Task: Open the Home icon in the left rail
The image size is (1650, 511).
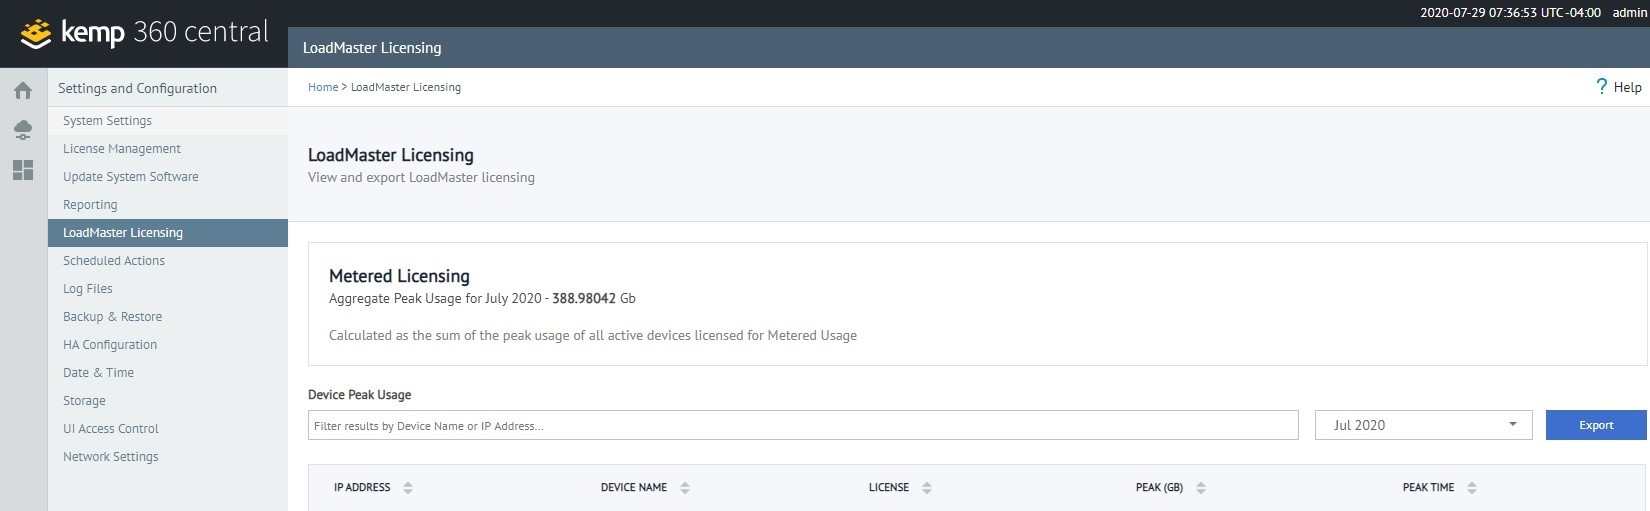Action: point(23,91)
